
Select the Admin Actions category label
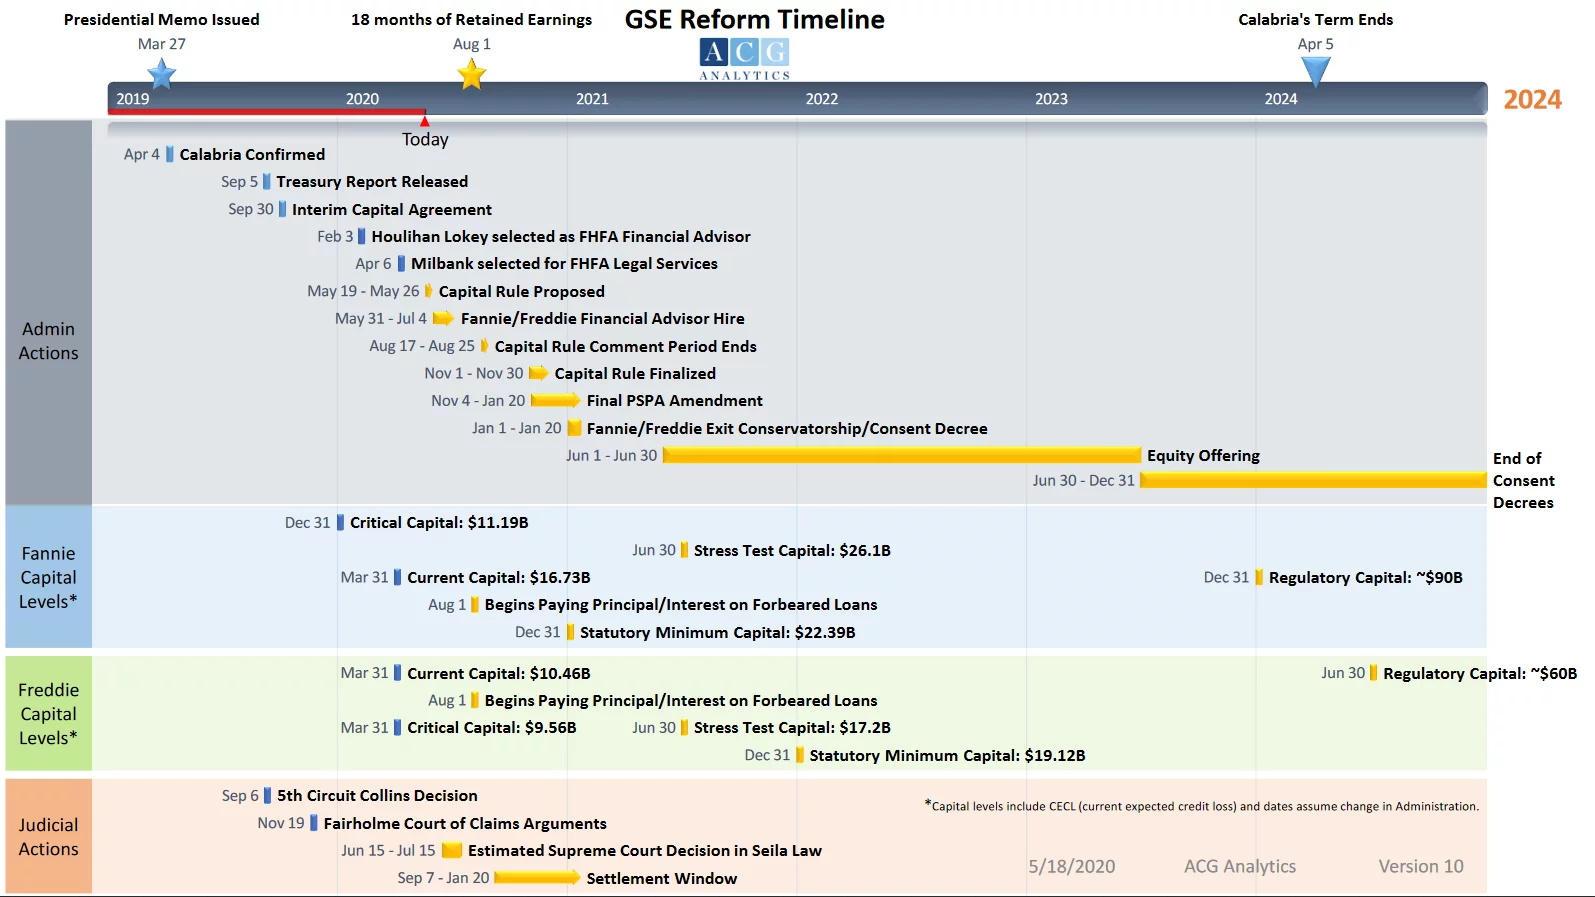(x=48, y=341)
